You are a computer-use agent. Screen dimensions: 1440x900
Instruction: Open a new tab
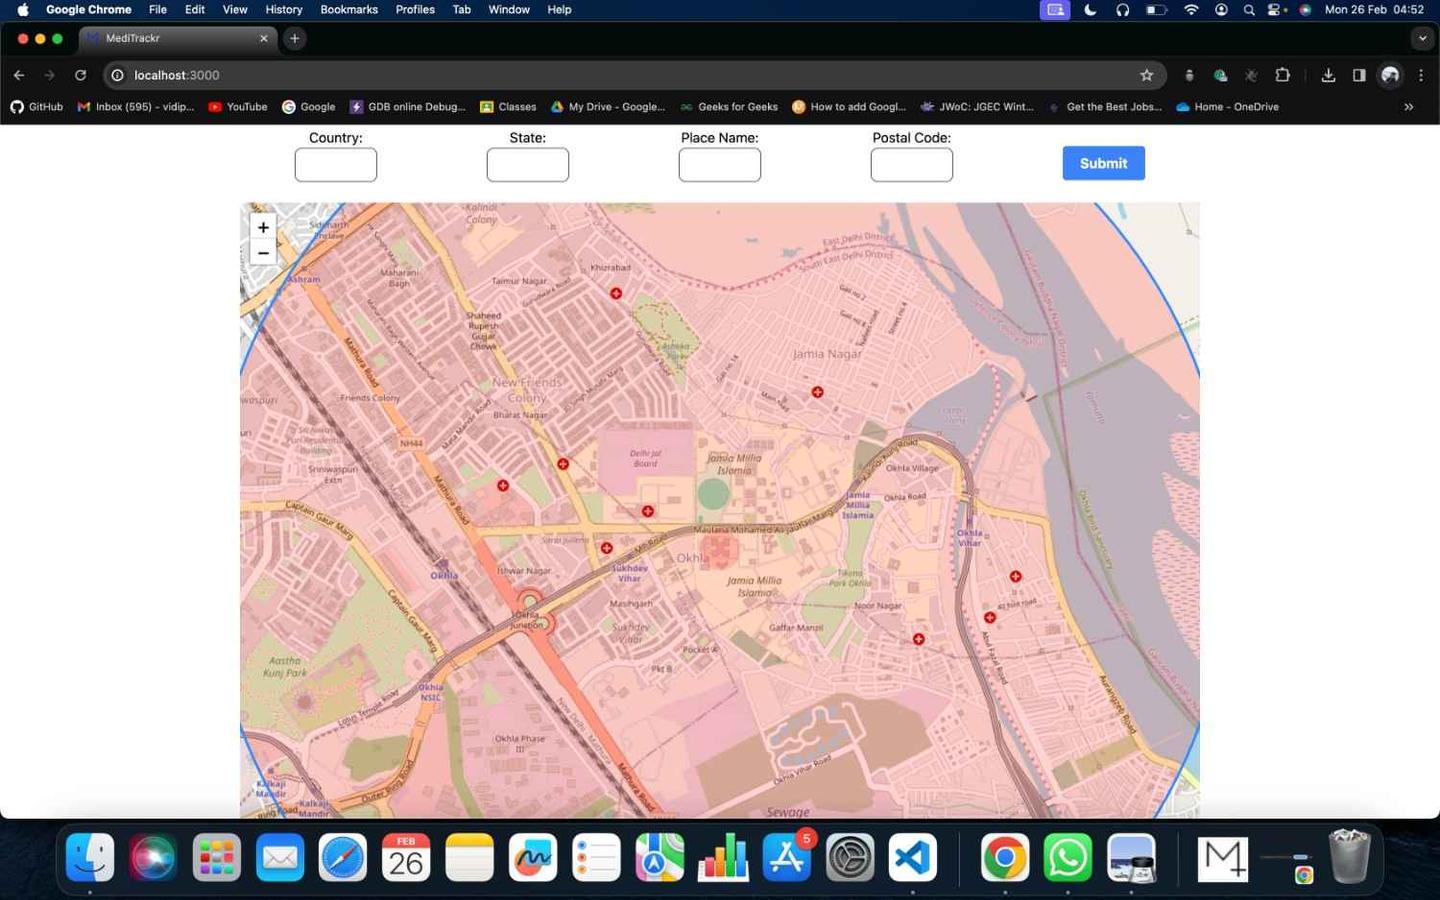294,38
